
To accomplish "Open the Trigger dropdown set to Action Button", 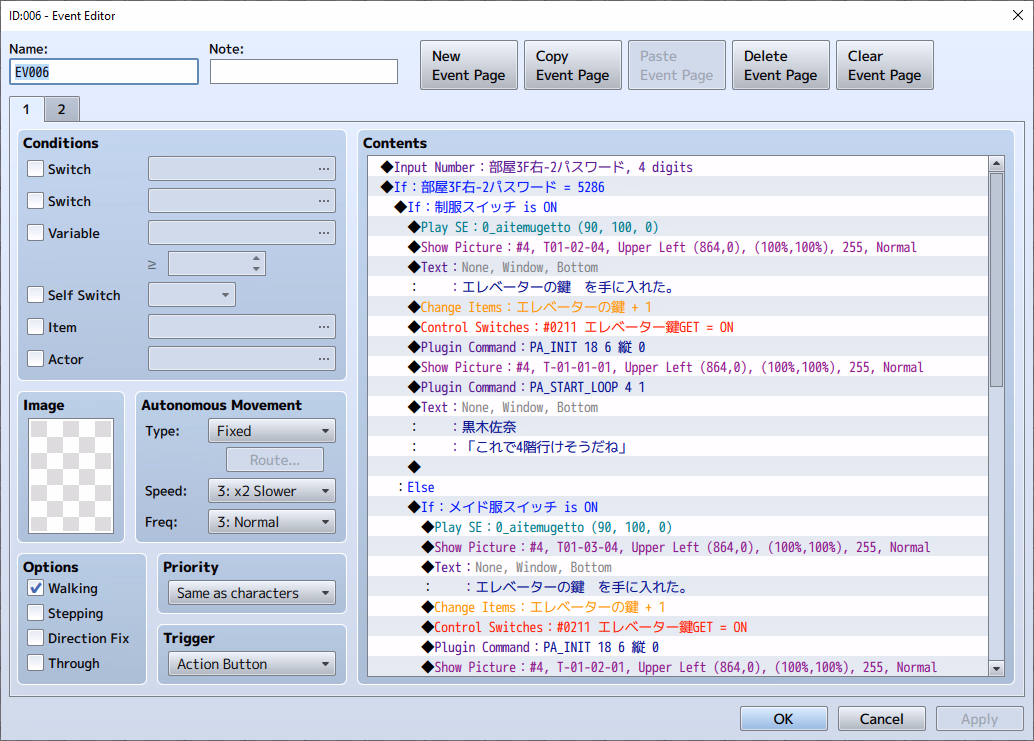I will 251,664.
